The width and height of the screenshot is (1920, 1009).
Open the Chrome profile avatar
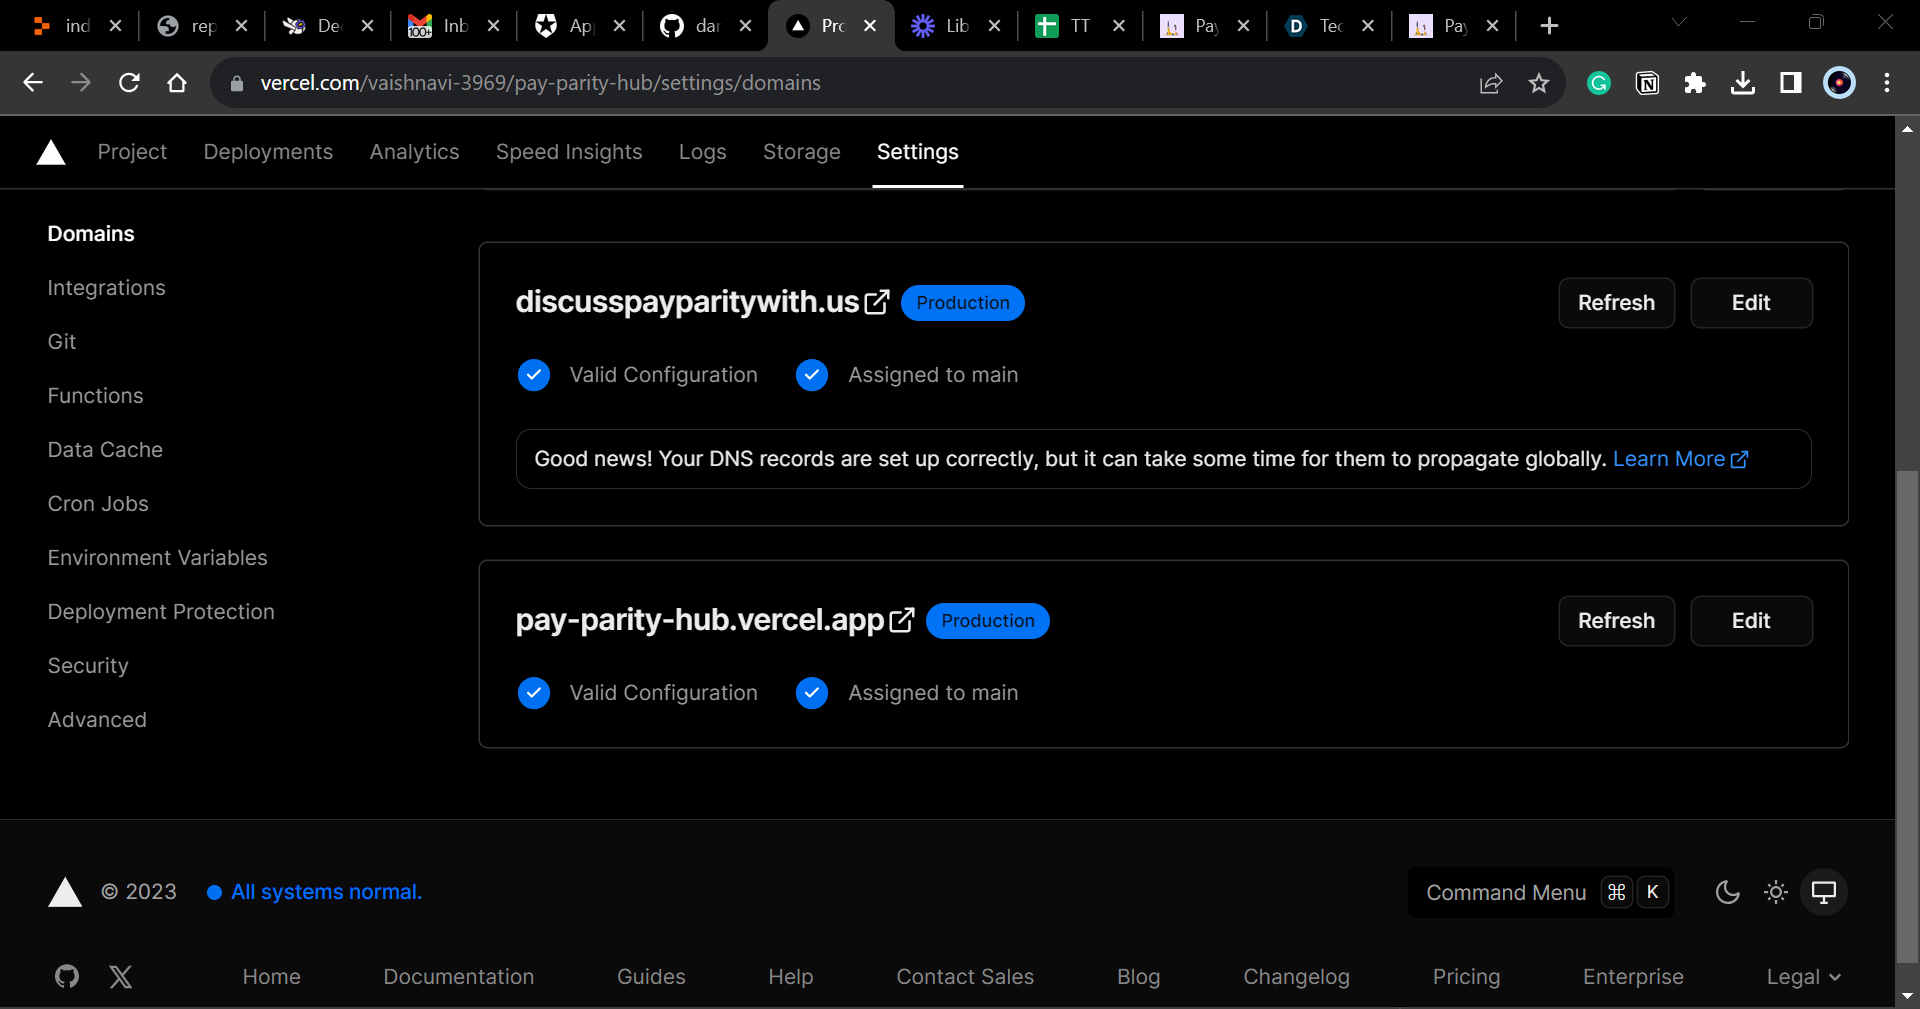[1839, 83]
